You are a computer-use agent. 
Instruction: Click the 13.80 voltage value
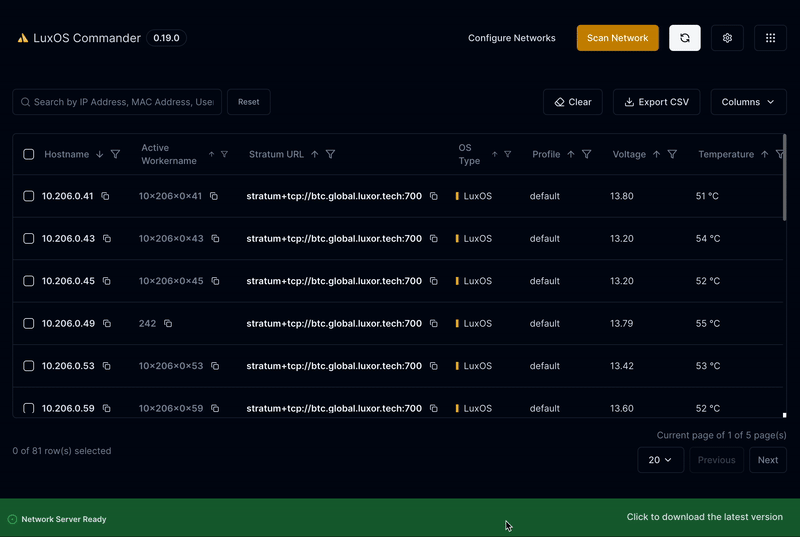coord(621,196)
